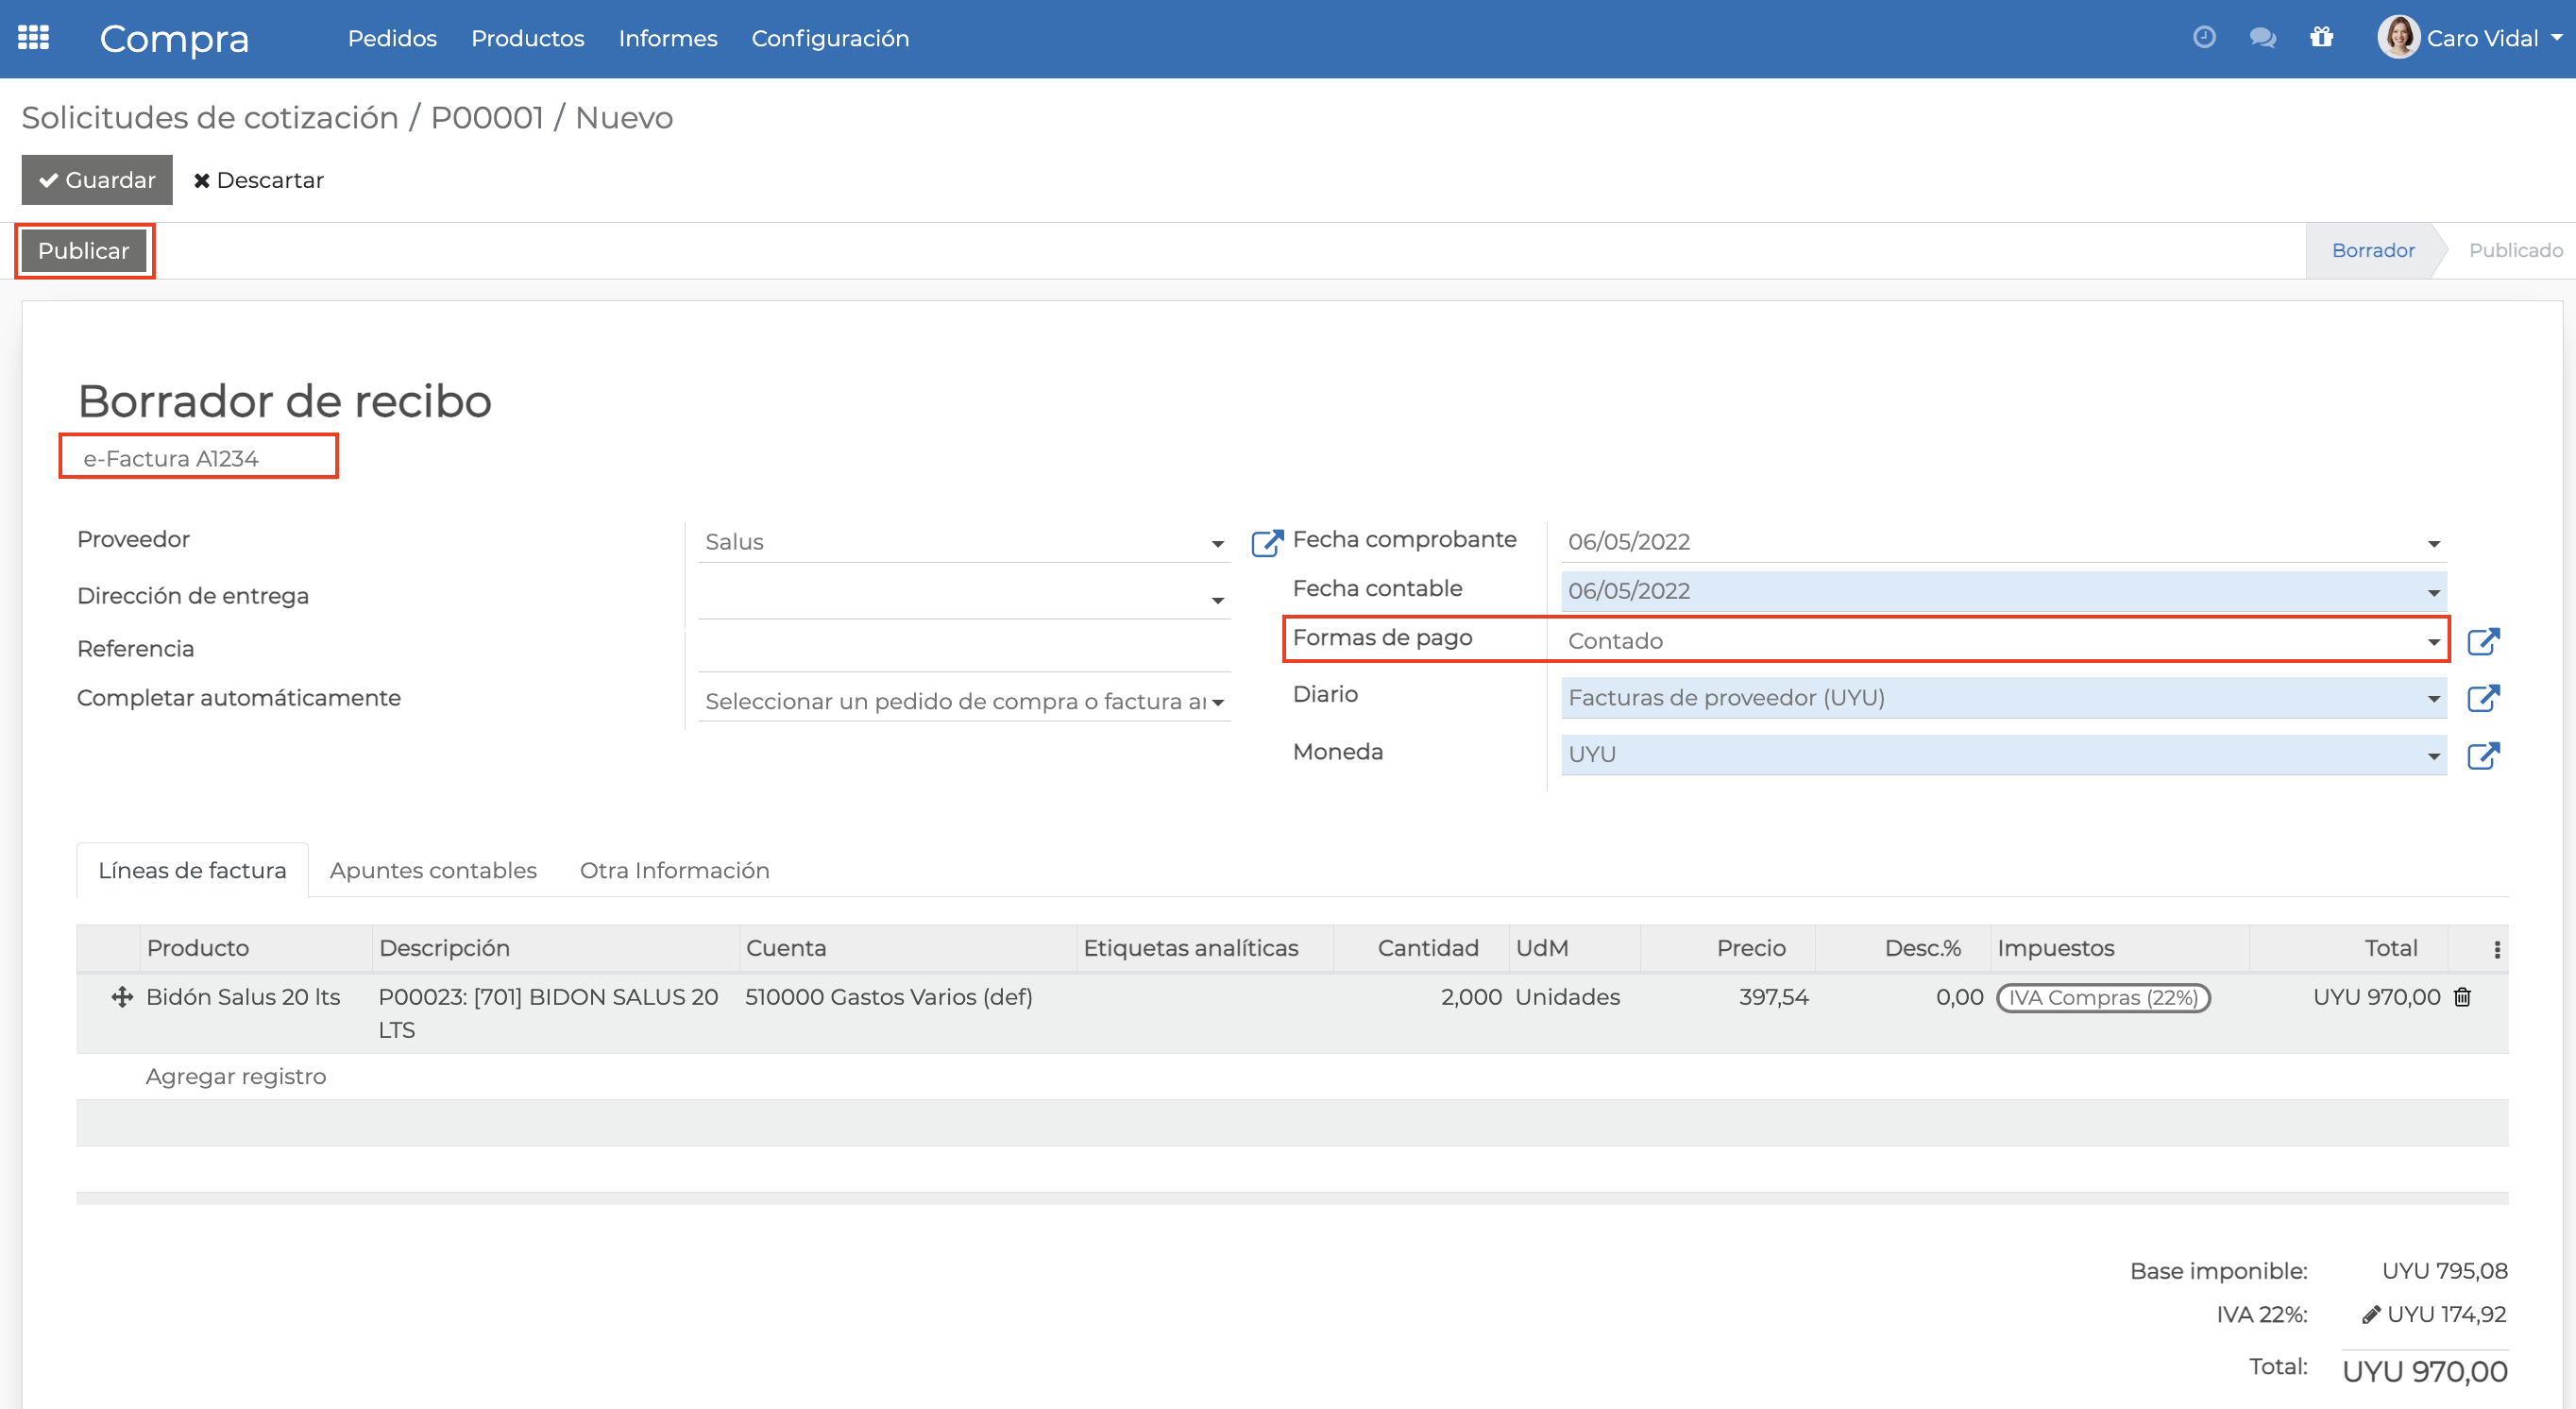Click the clock activities icon
The width and height of the screenshot is (2576, 1409).
tap(2204, 38)
